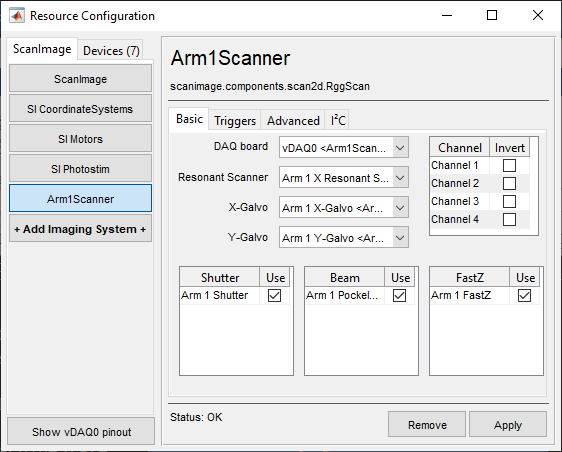Select the Arm 1 FastZ row text
Image resolution: width=562 pixels, height=452 pixels.
(461, 295)
